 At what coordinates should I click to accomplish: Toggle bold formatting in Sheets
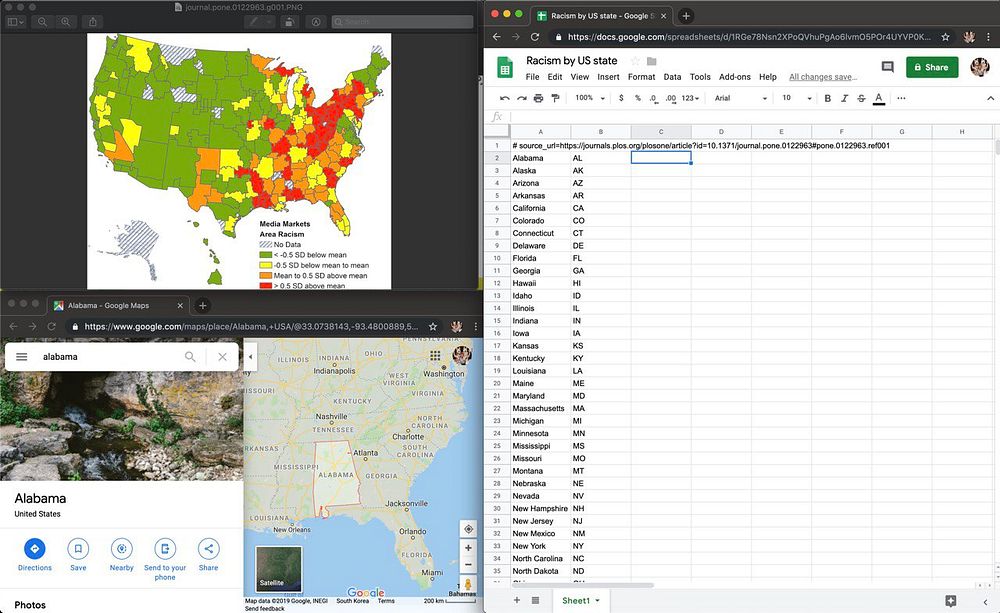pyautogui.click(x=827, y=98)
